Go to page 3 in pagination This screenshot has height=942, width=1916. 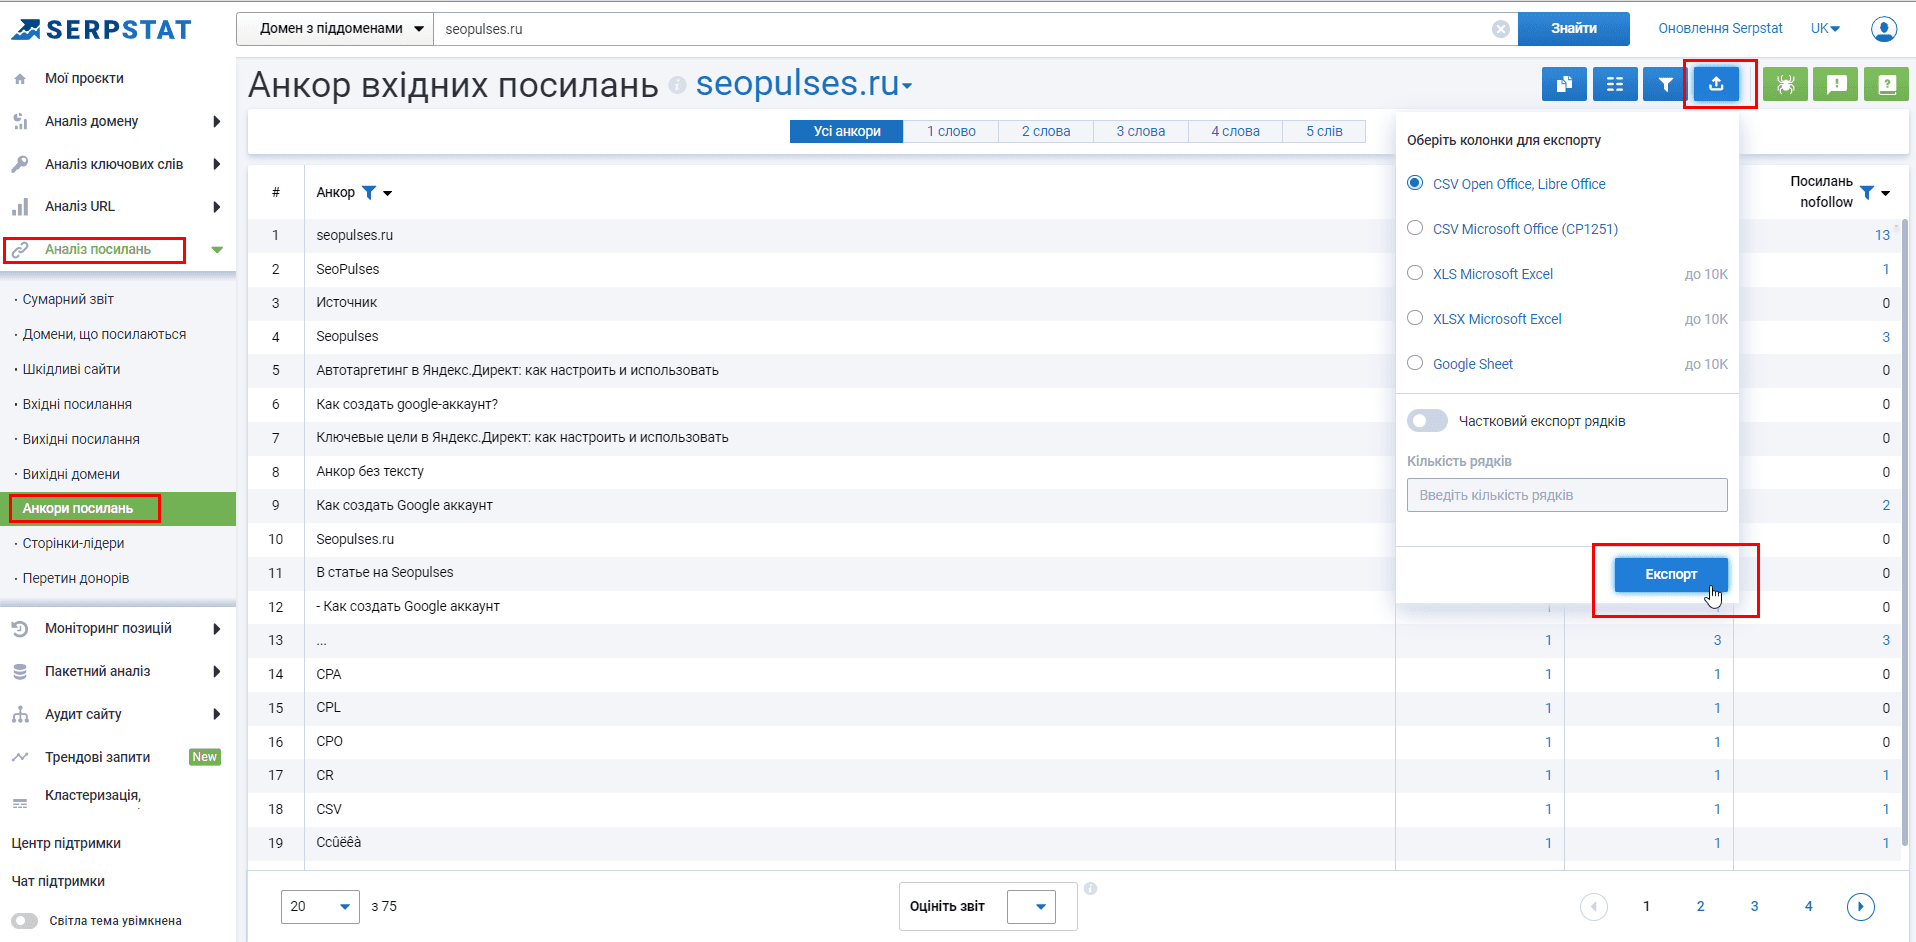[1754, 906]
